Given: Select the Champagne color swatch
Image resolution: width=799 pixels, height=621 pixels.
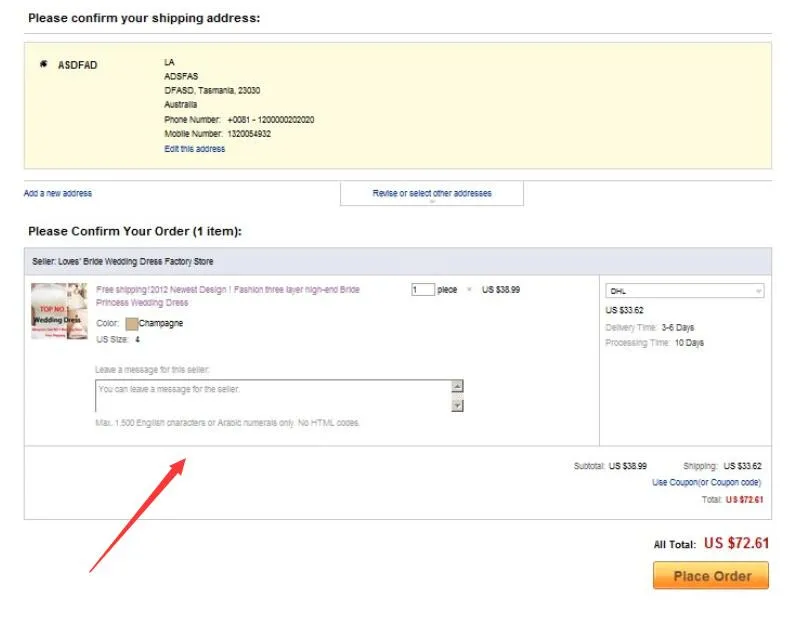Looking at the screenshot, I should click(x=132, y=324).
